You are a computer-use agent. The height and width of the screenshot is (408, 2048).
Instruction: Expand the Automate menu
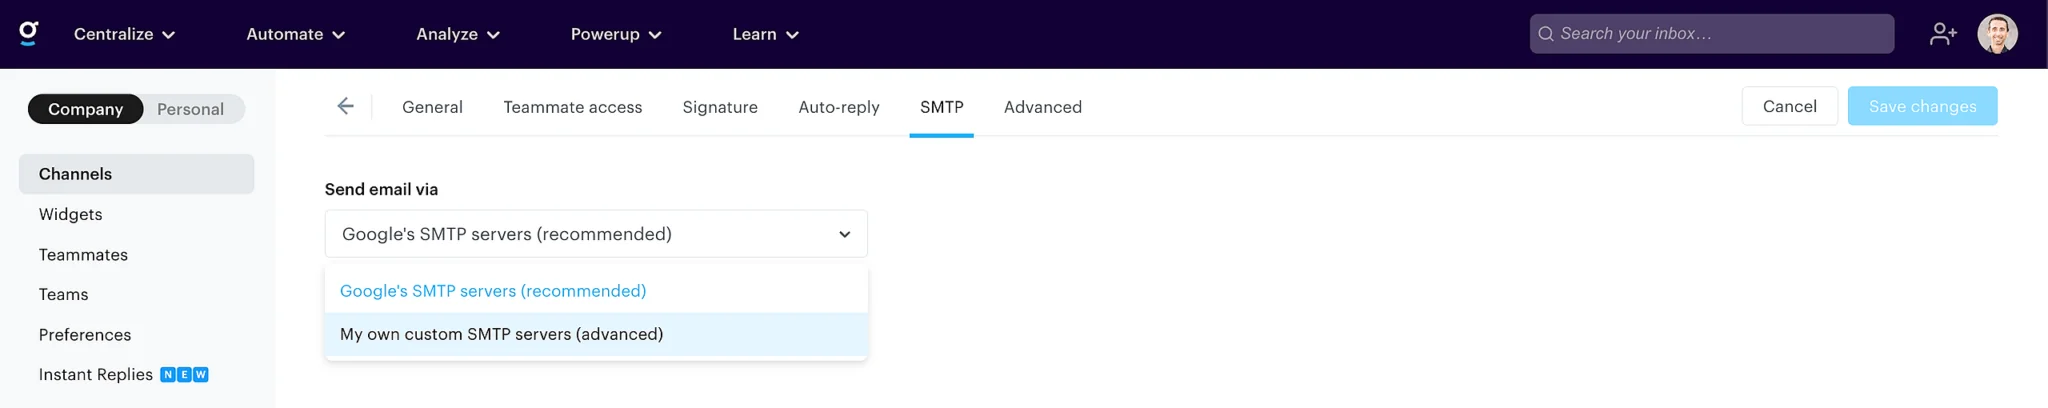pyautogui.click(x=295, y=34)
